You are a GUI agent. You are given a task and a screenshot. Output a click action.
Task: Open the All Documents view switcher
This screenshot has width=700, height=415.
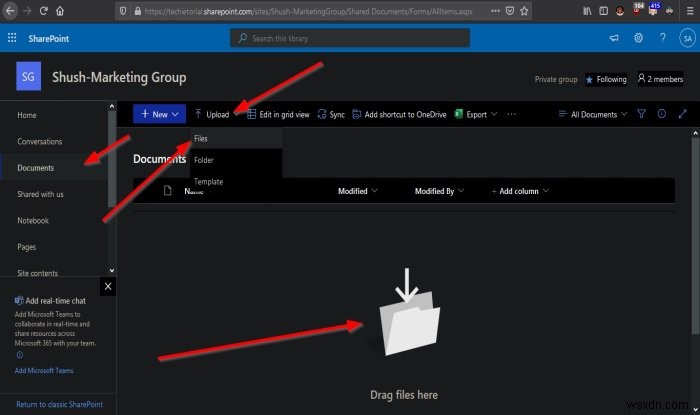(593, 115)
